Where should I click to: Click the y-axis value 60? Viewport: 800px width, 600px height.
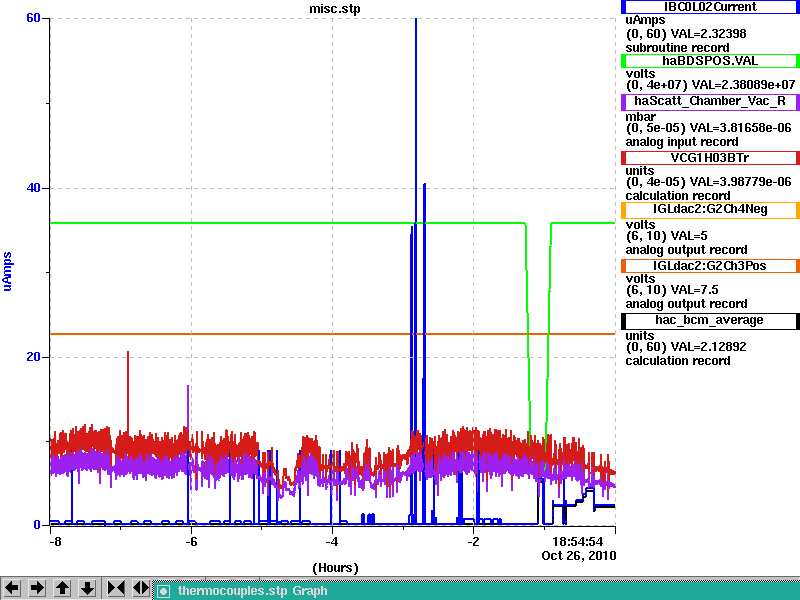tap(33, 18)
